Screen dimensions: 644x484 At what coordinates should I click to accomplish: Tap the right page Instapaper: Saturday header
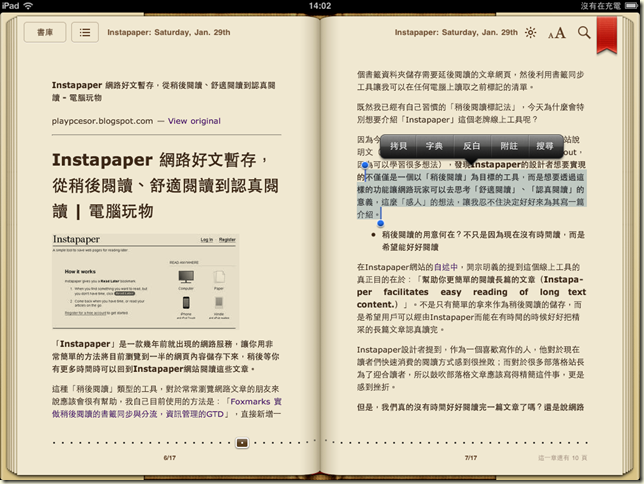click(456, 32)
